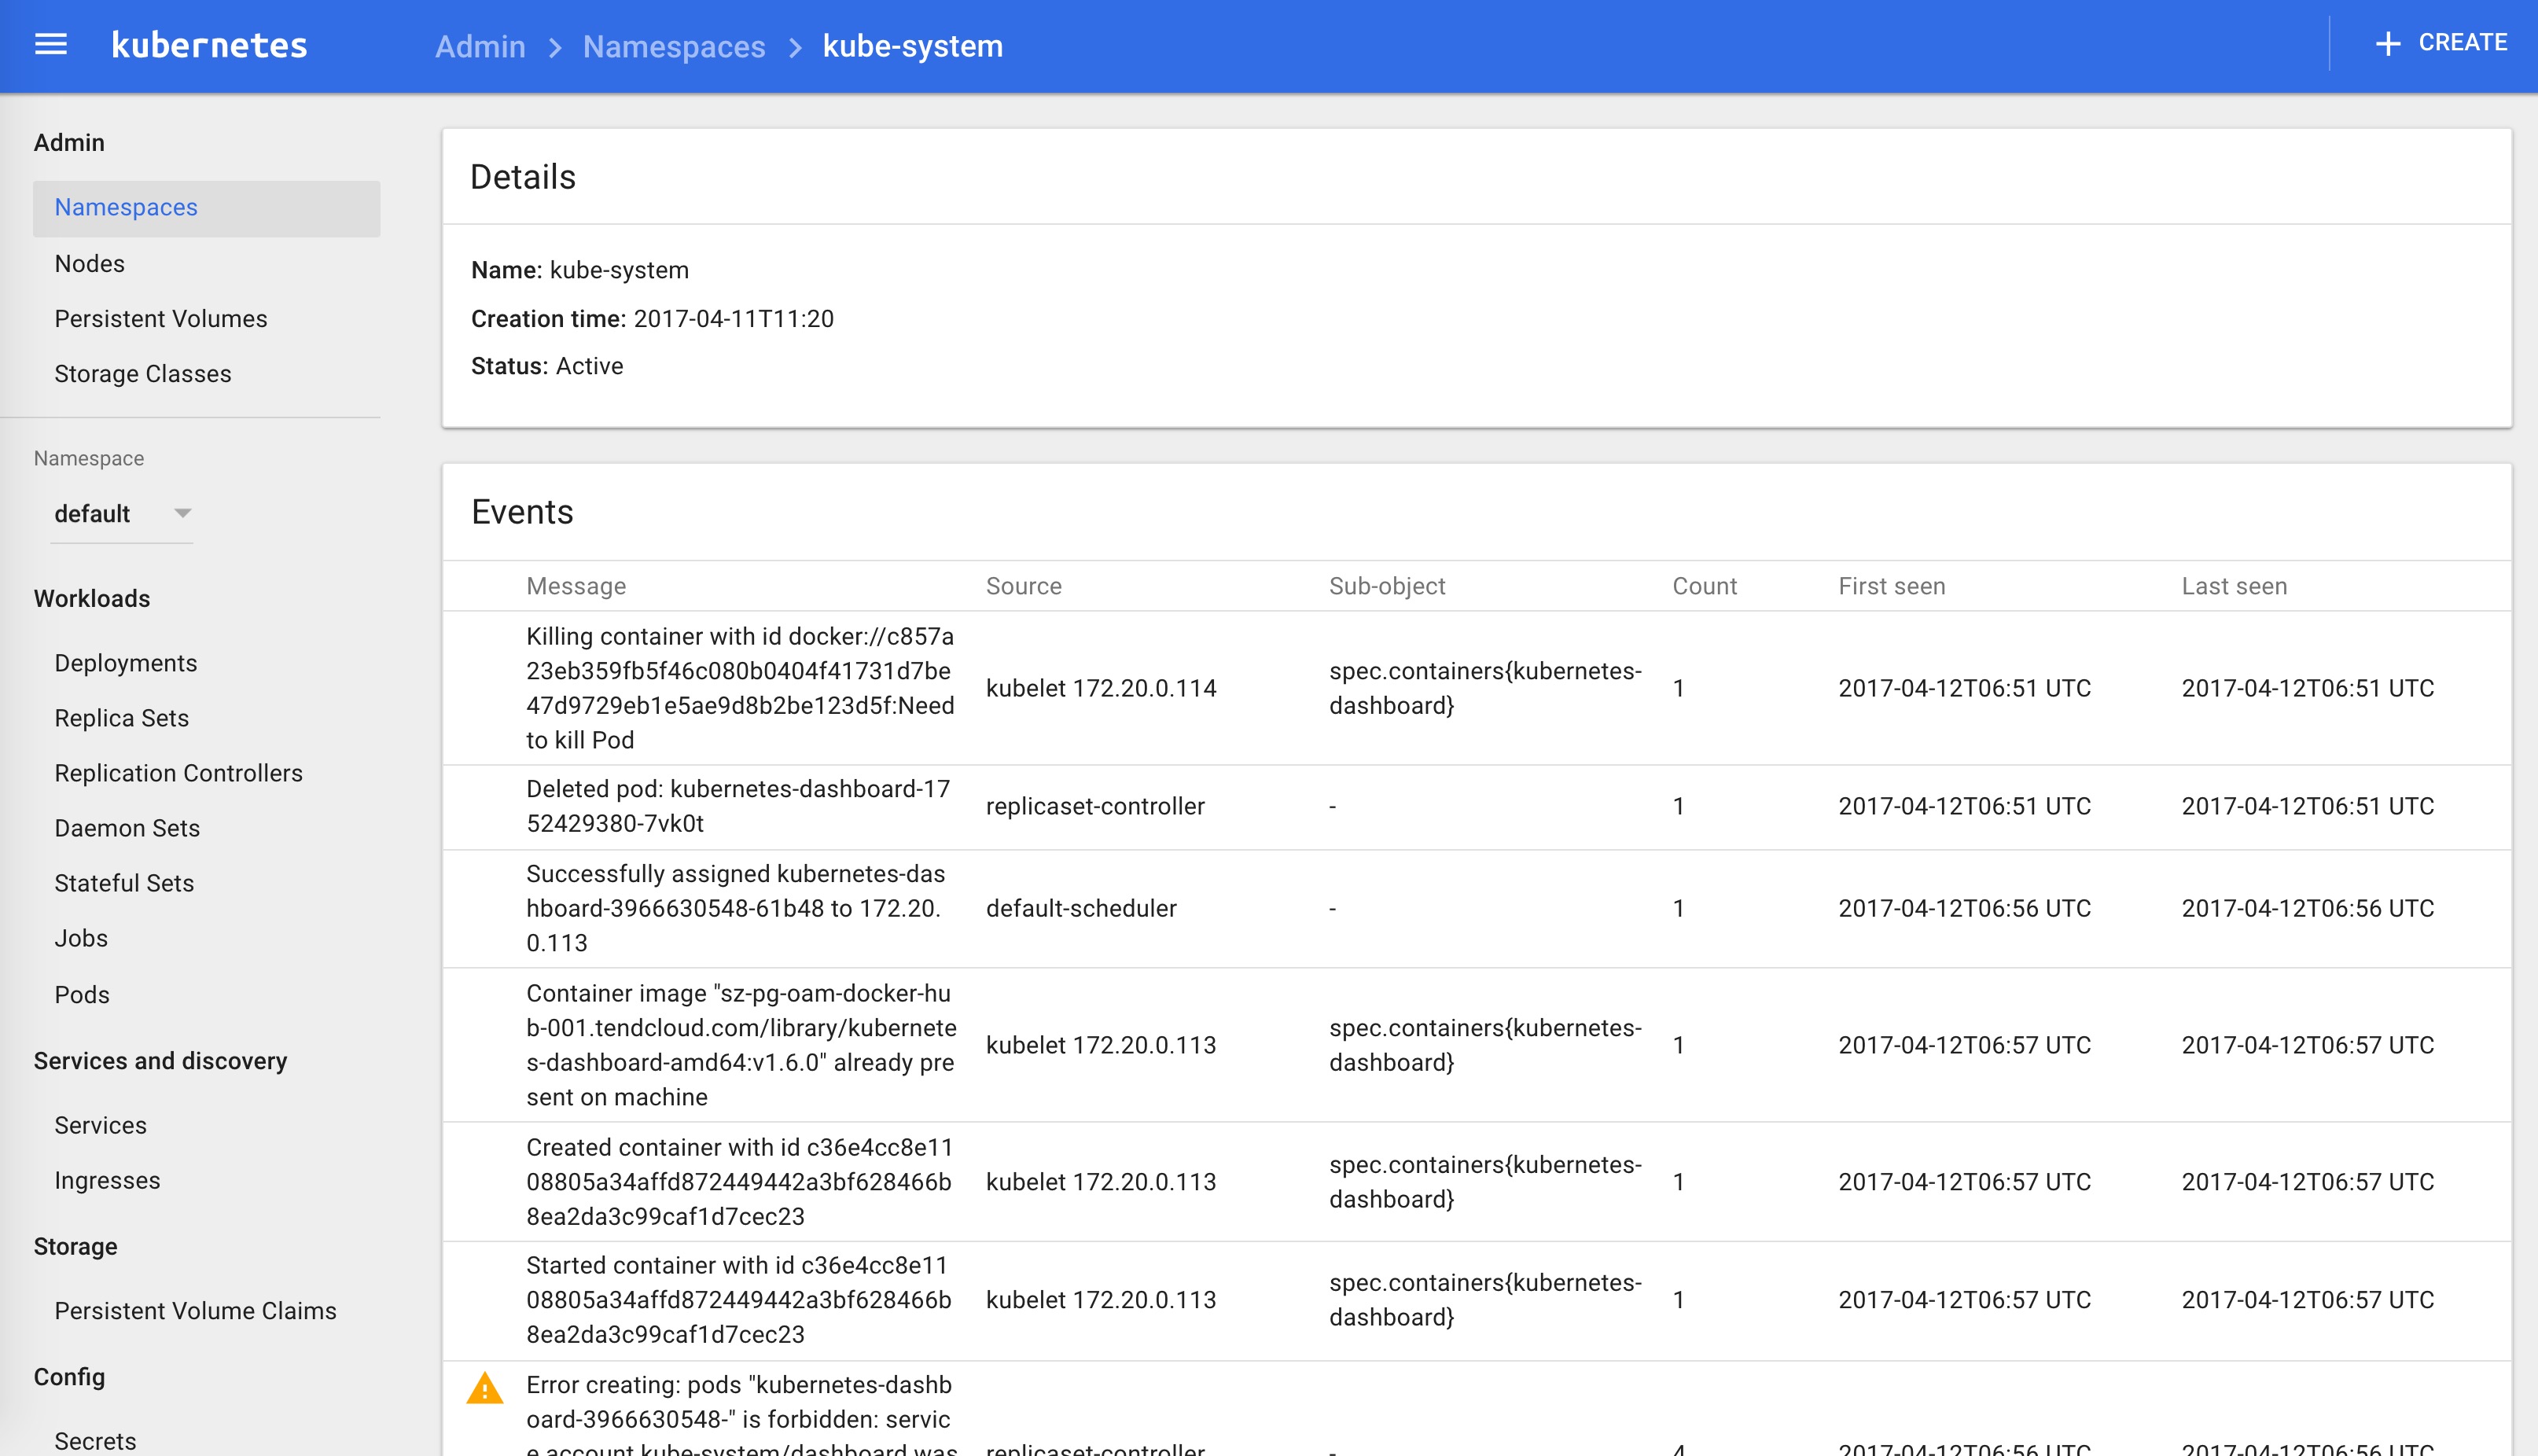
Task: Open the Pods workload view
Action: pyautogui.click(x=82, y=992)
